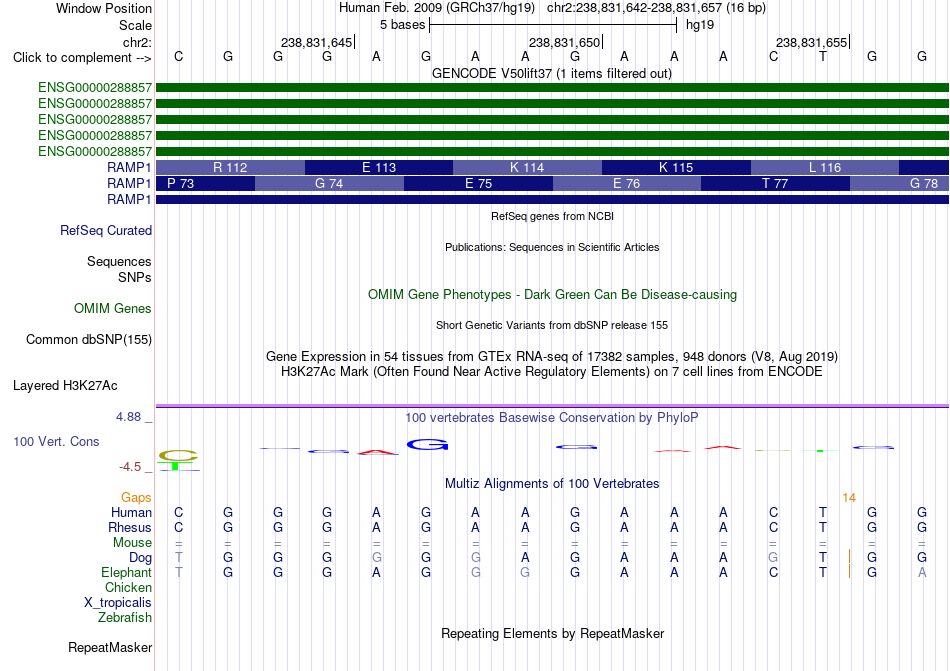Select the L 116 codon block
The image size is (950, 671).
coord(825,167)
